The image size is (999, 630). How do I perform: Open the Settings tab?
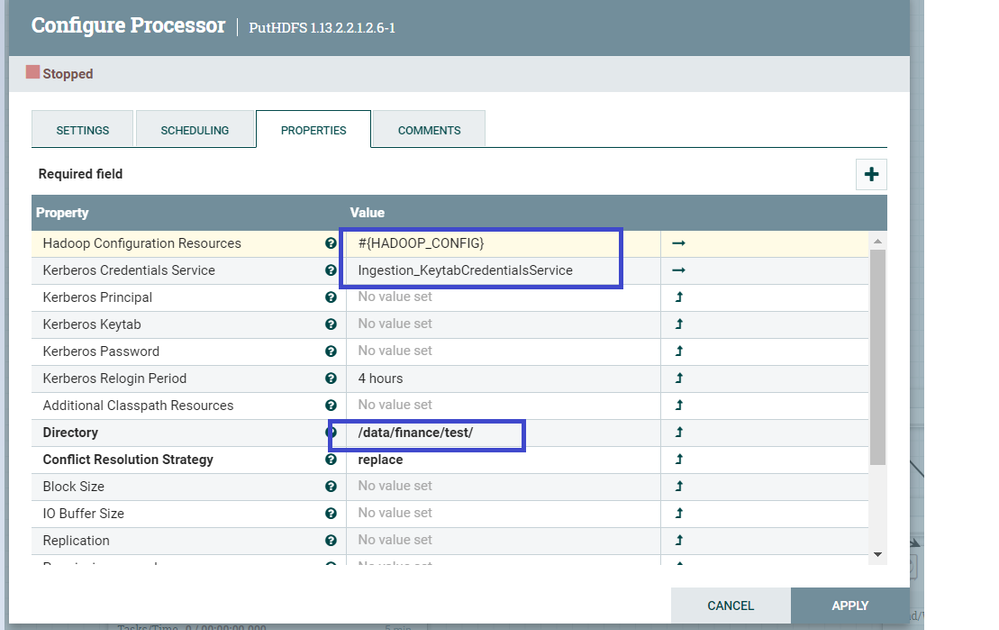pos(83,130)
